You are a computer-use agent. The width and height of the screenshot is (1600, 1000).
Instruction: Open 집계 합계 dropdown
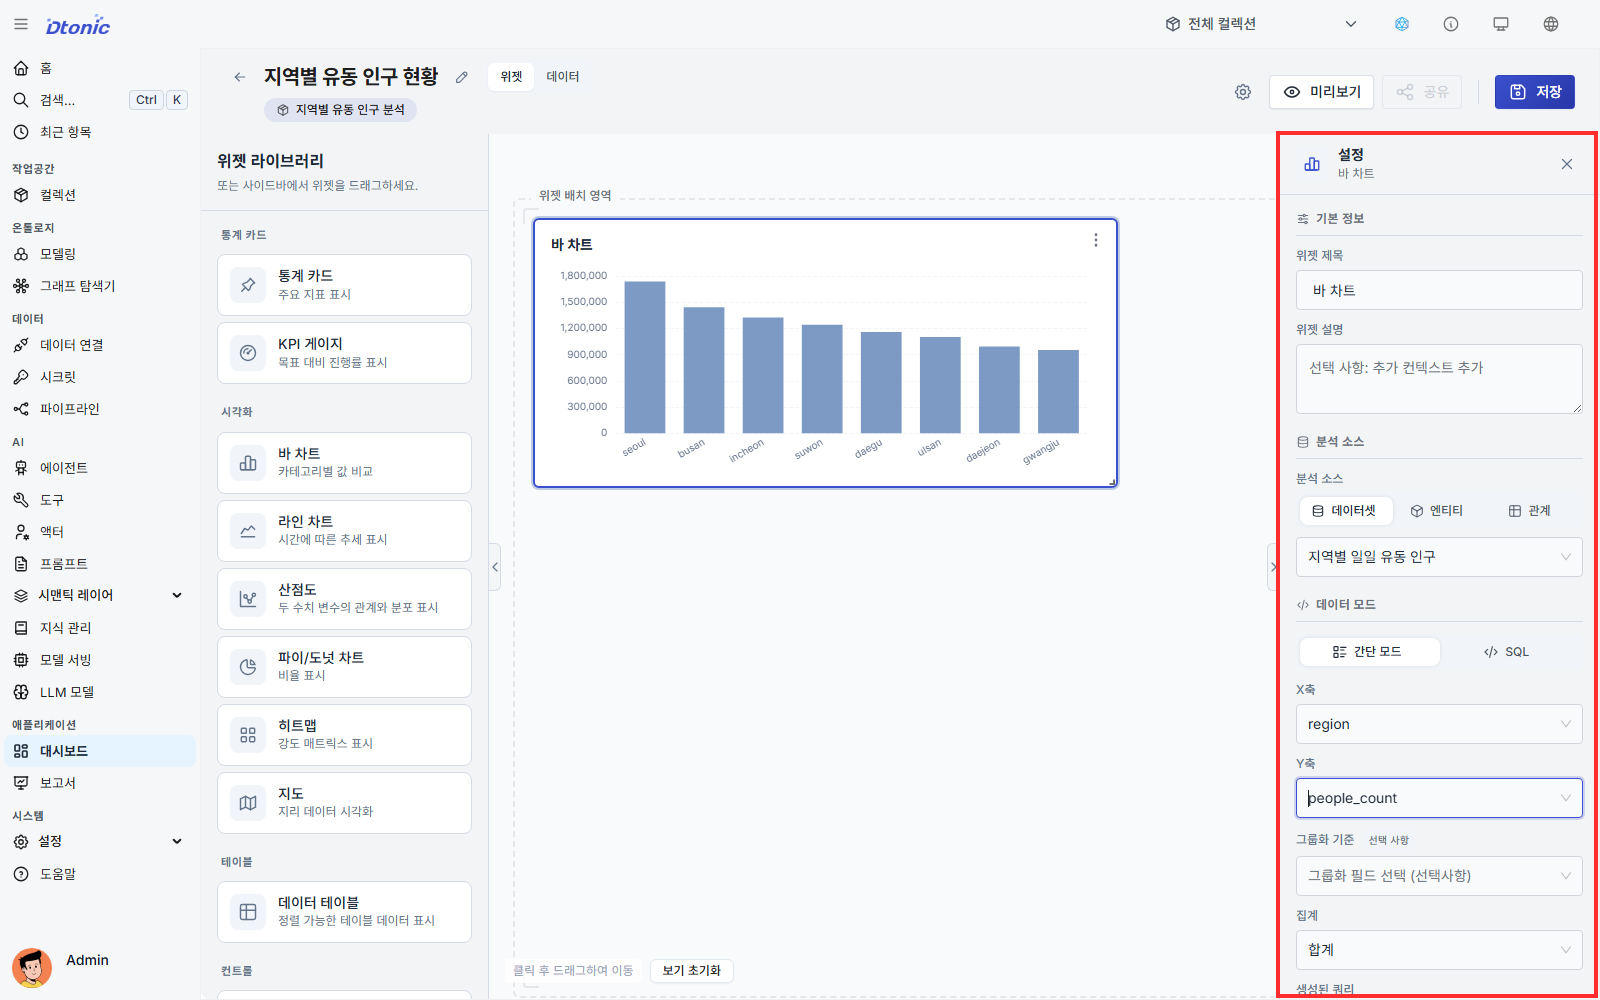1439,950
